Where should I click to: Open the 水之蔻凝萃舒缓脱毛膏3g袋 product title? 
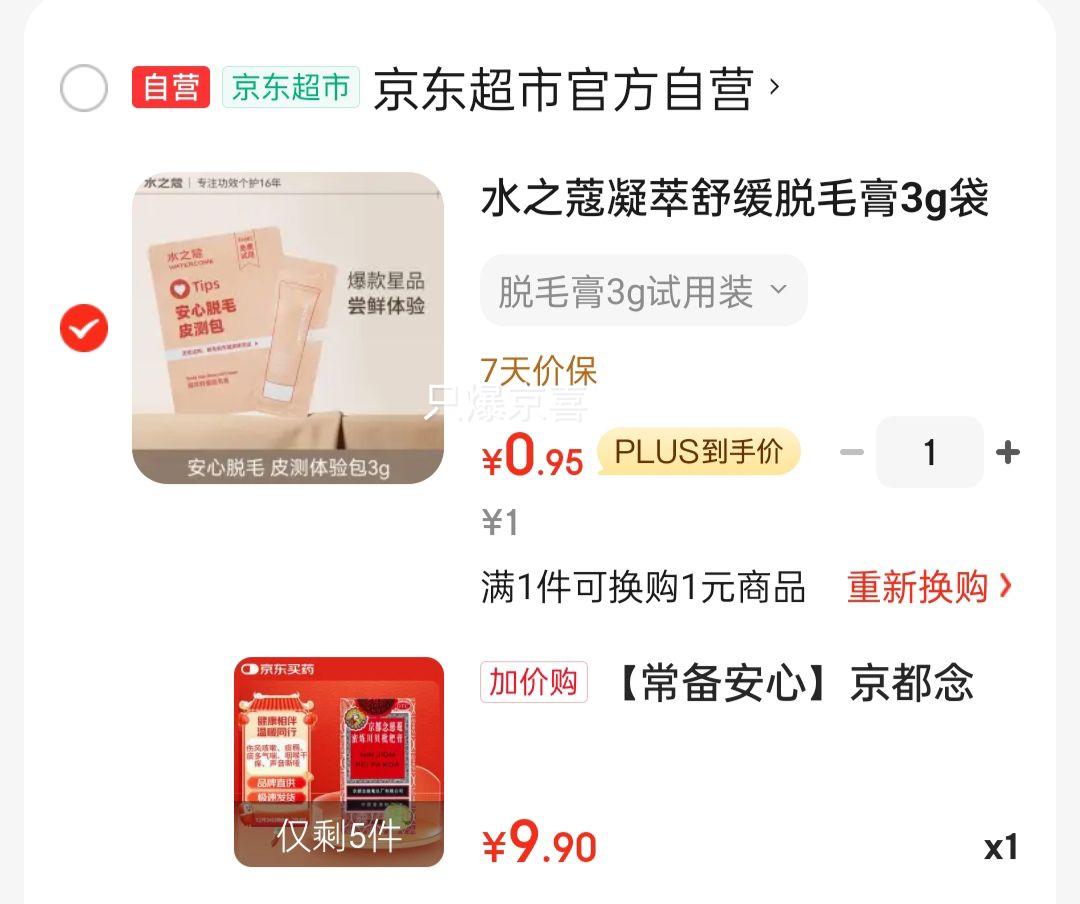coord(734,198)
